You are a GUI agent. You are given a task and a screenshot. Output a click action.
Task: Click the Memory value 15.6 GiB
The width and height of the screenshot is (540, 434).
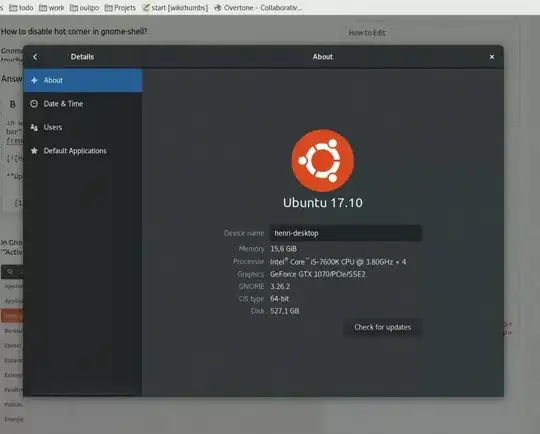pyautogui.click(x=283, y=249)
